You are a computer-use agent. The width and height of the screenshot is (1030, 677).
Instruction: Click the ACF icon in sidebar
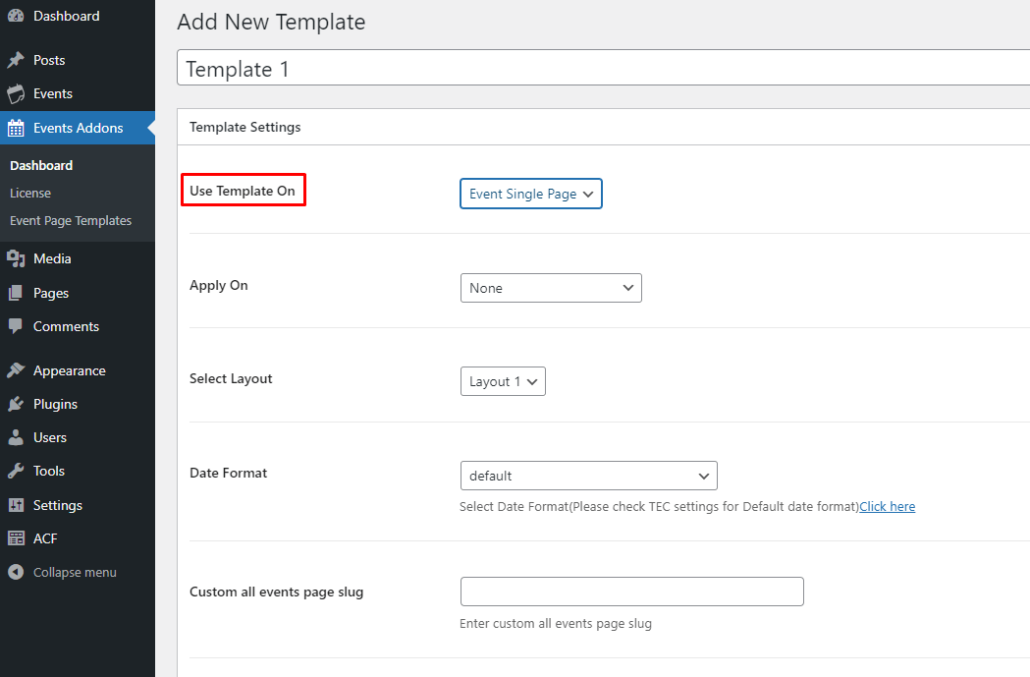[x=16, y=539]
